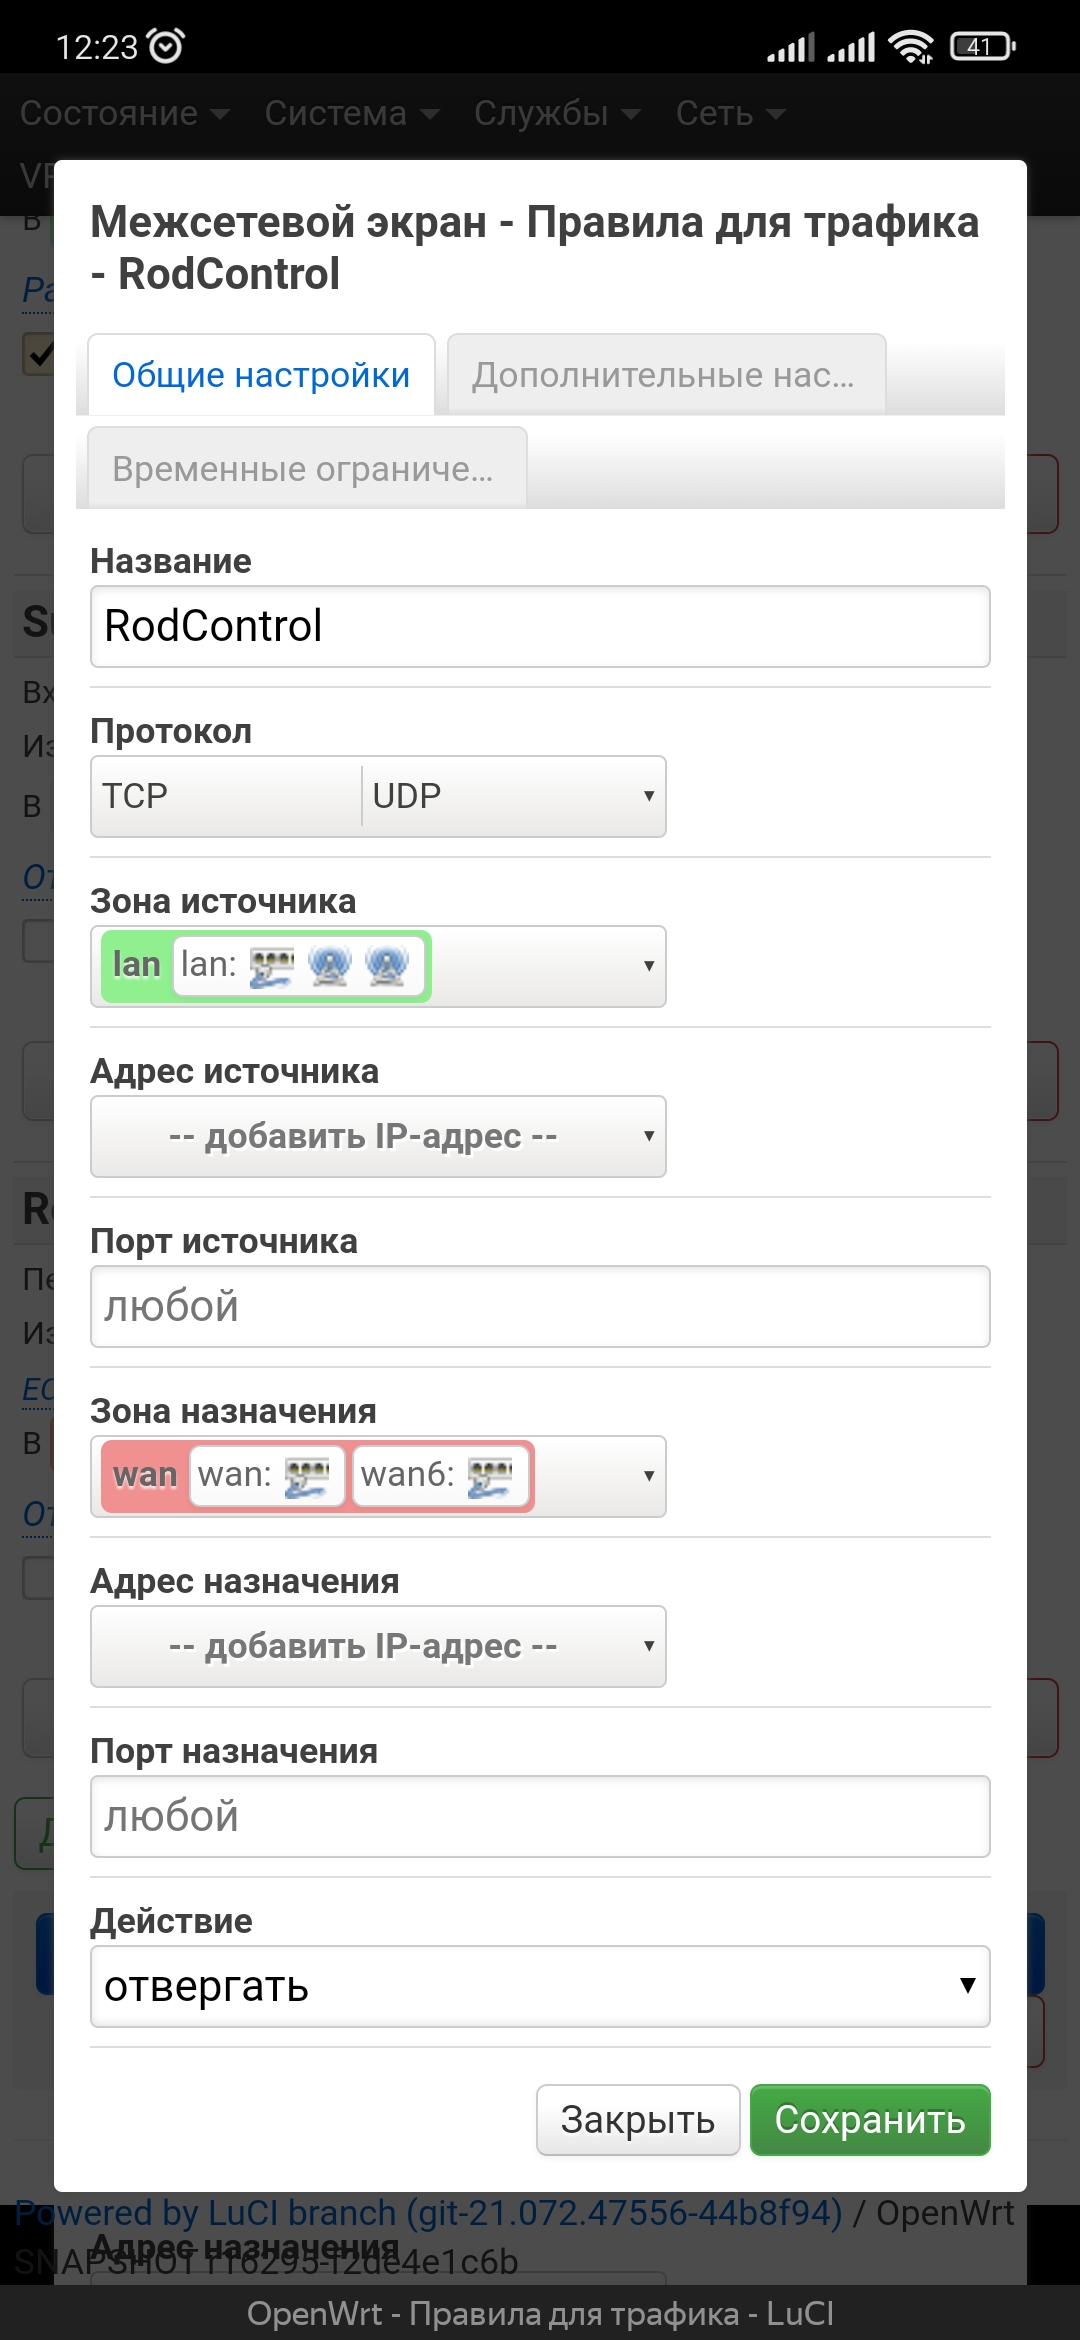Open the Общие настройки tab
Viewport: 1080px width, 2340px height.
click(261, 375)
